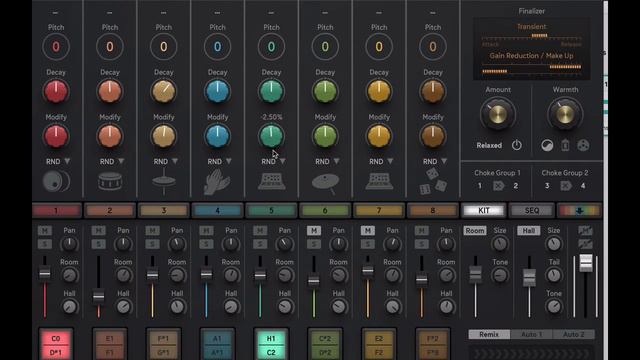This screenshot has height=360, width=640.
Task: Click the Choke Group 2 link arrow icon
Action: (566, 186)
